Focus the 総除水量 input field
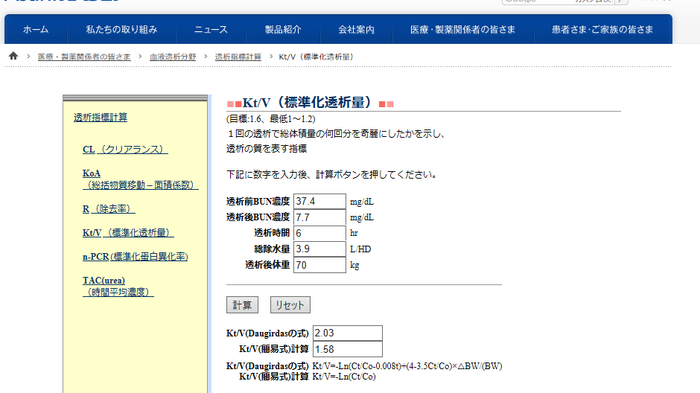700x393 pixels. click(x=319, y=249)
